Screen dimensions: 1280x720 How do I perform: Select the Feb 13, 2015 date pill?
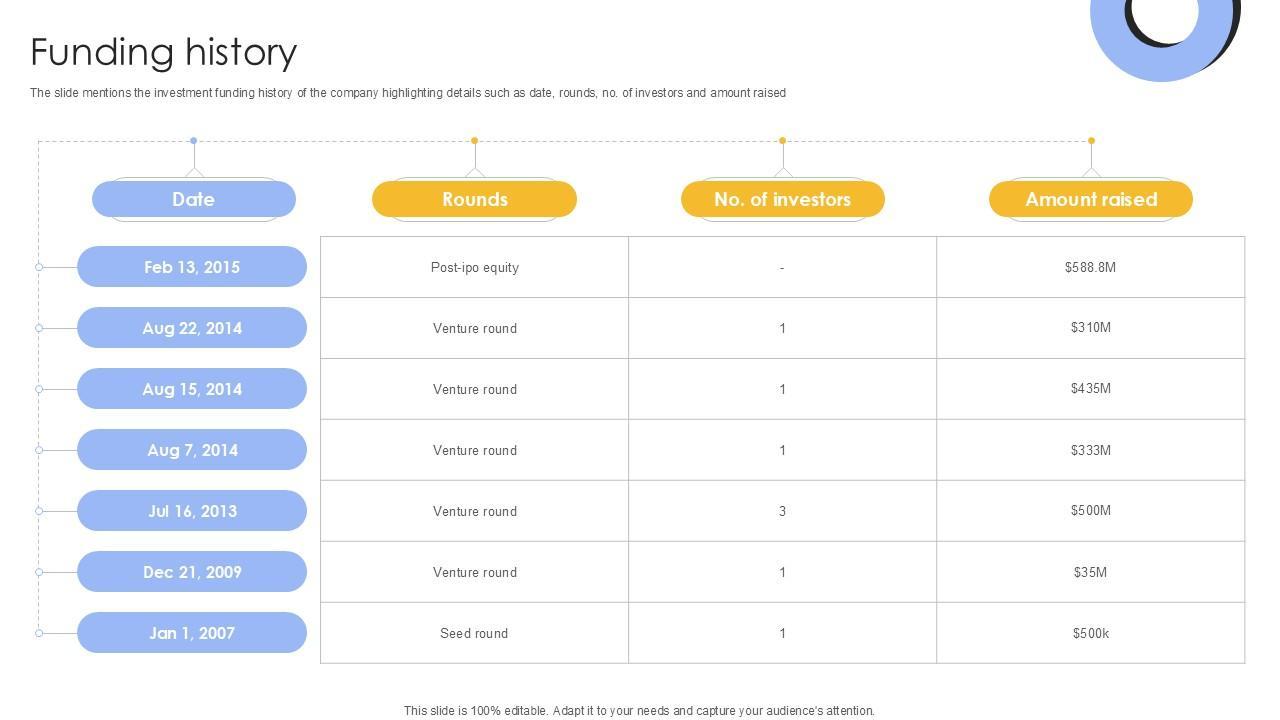coord(192,267)
